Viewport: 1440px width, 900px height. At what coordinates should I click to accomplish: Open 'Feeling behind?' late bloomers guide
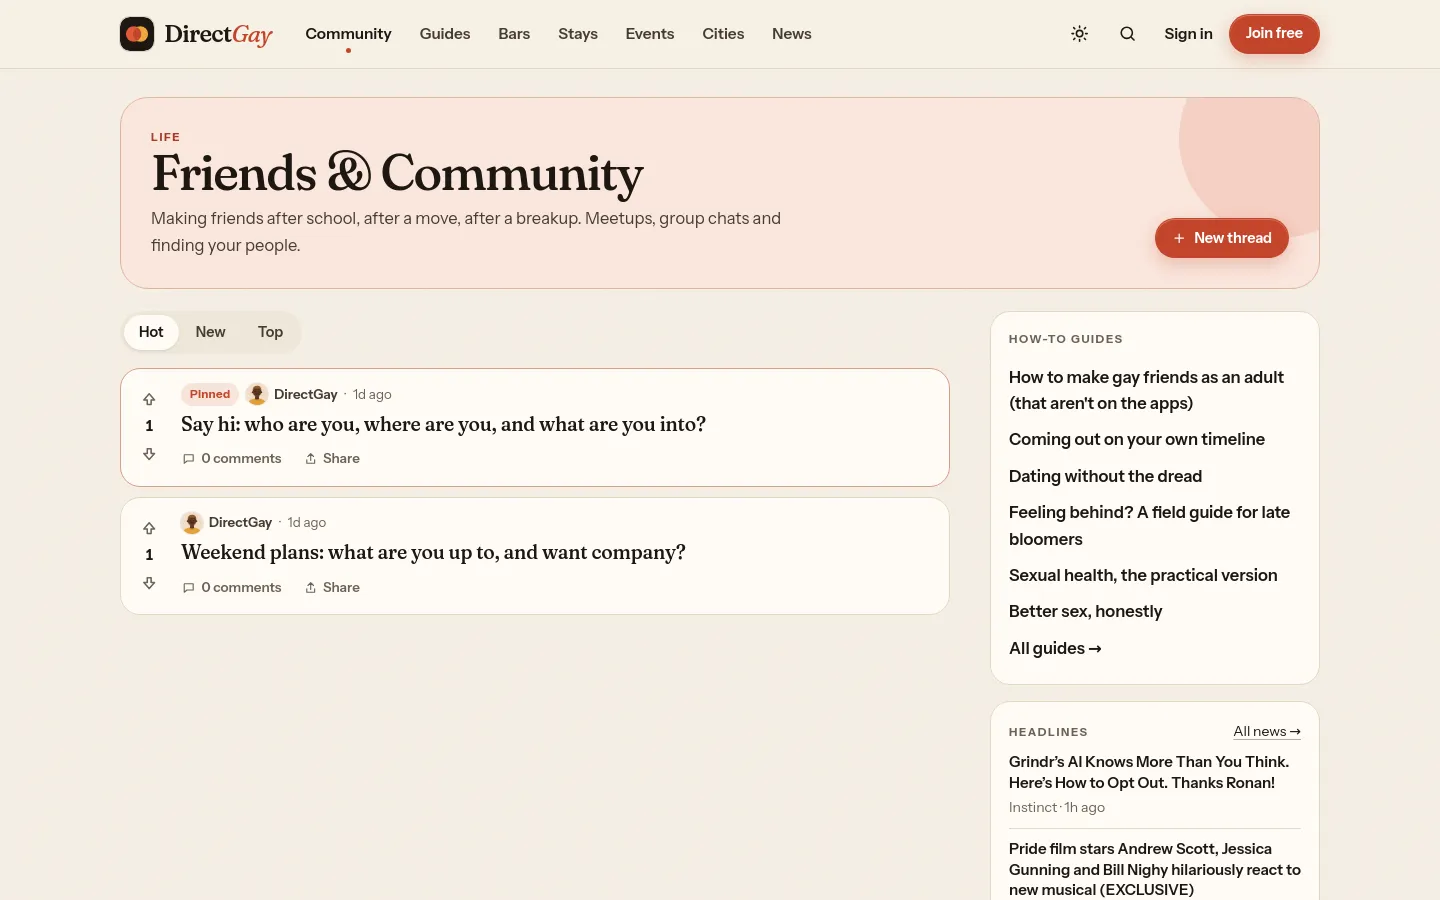1149,525
